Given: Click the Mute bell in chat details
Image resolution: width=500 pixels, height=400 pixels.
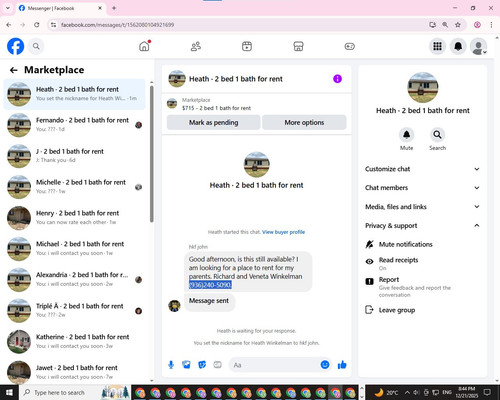Looking at the screenshot, I should [406, 135].
